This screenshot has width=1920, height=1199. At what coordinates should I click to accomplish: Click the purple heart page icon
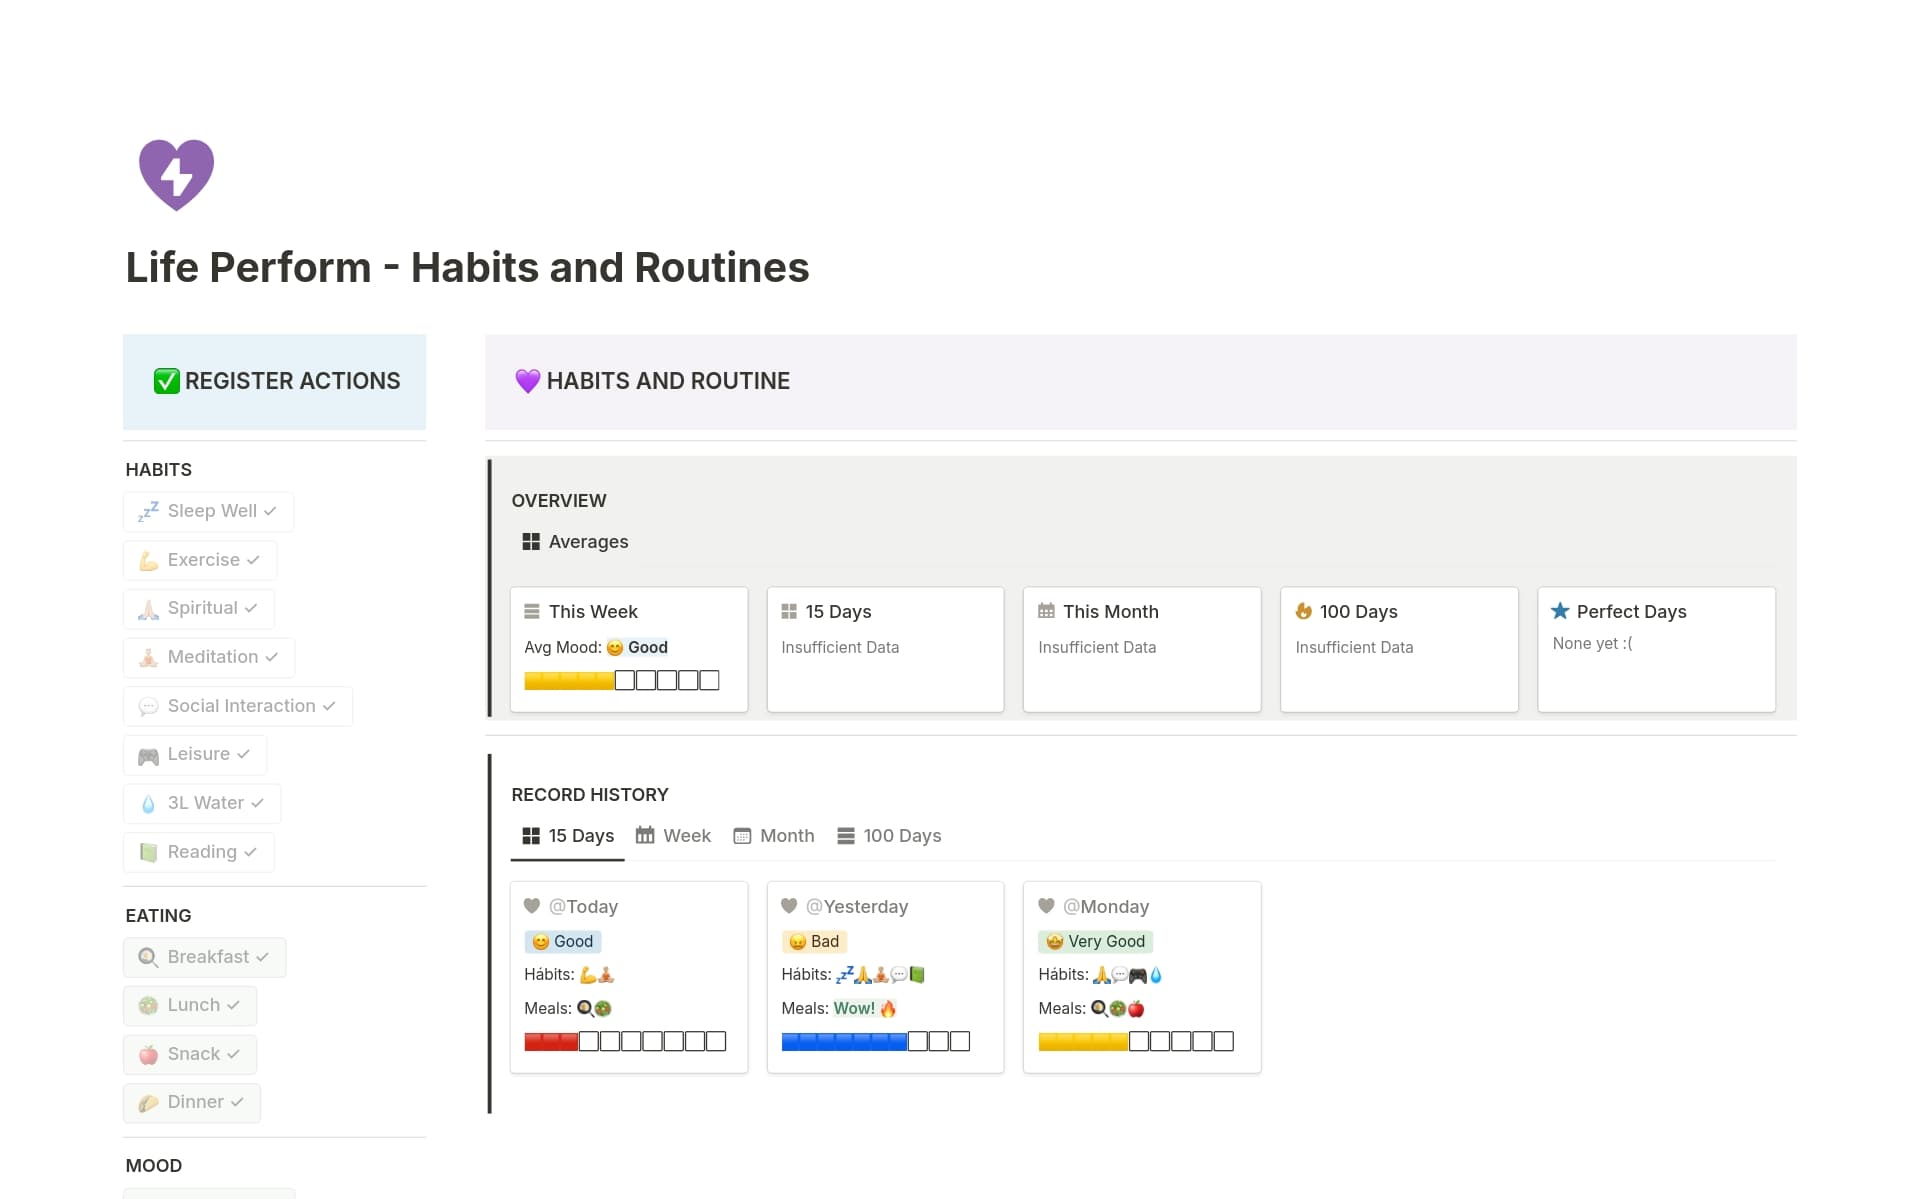pyautogui.click(x=176, y=174)
